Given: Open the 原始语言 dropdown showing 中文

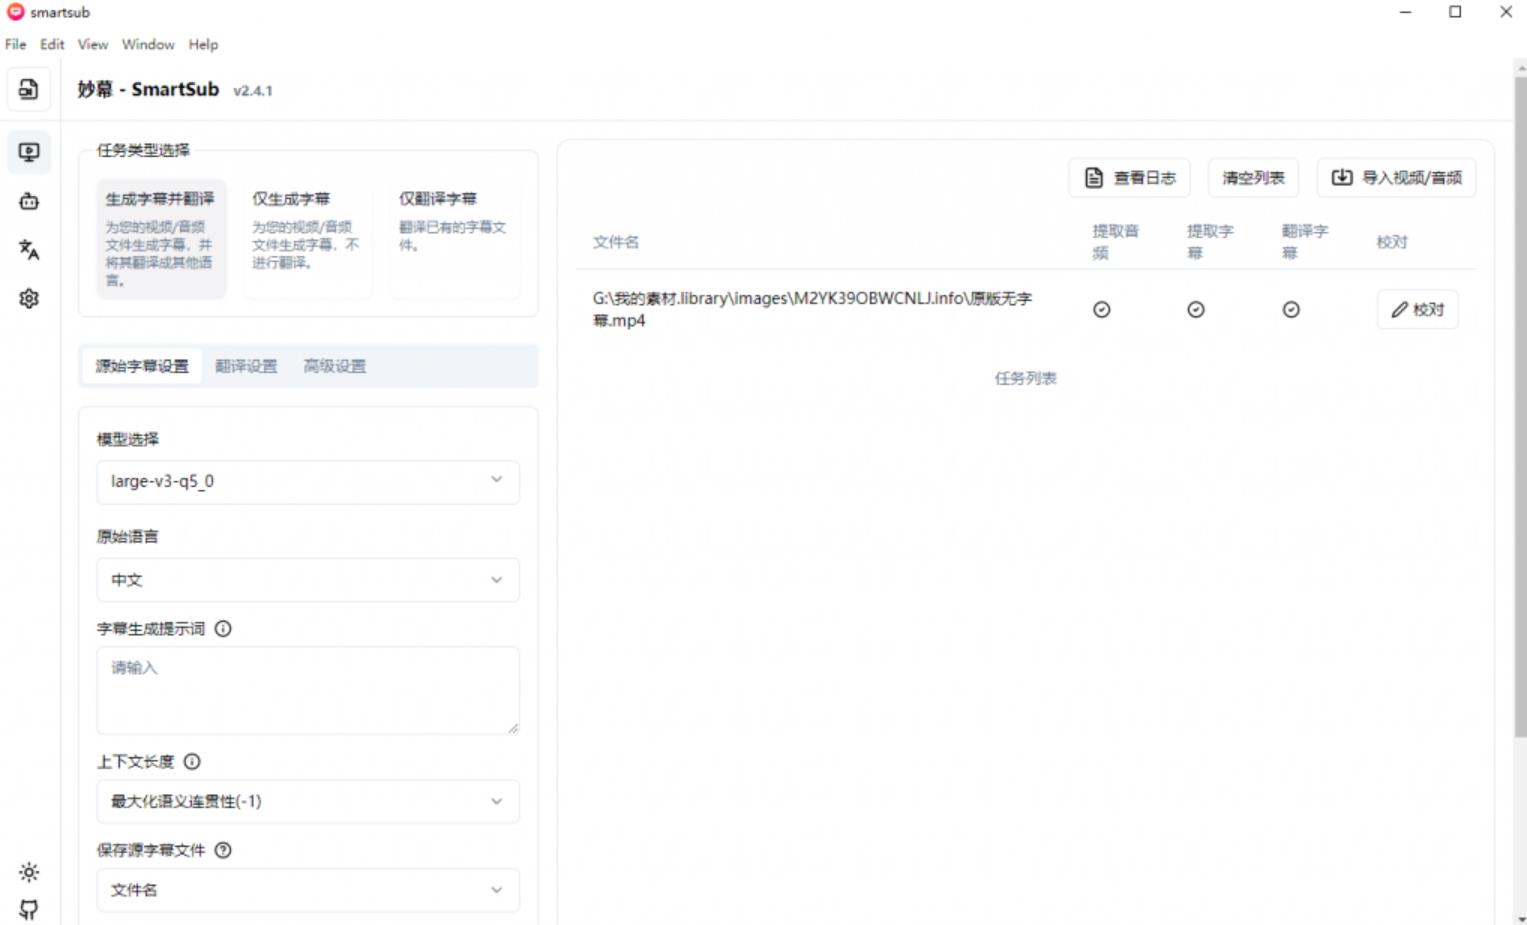Looking at the screenshot, I should 308,580.
